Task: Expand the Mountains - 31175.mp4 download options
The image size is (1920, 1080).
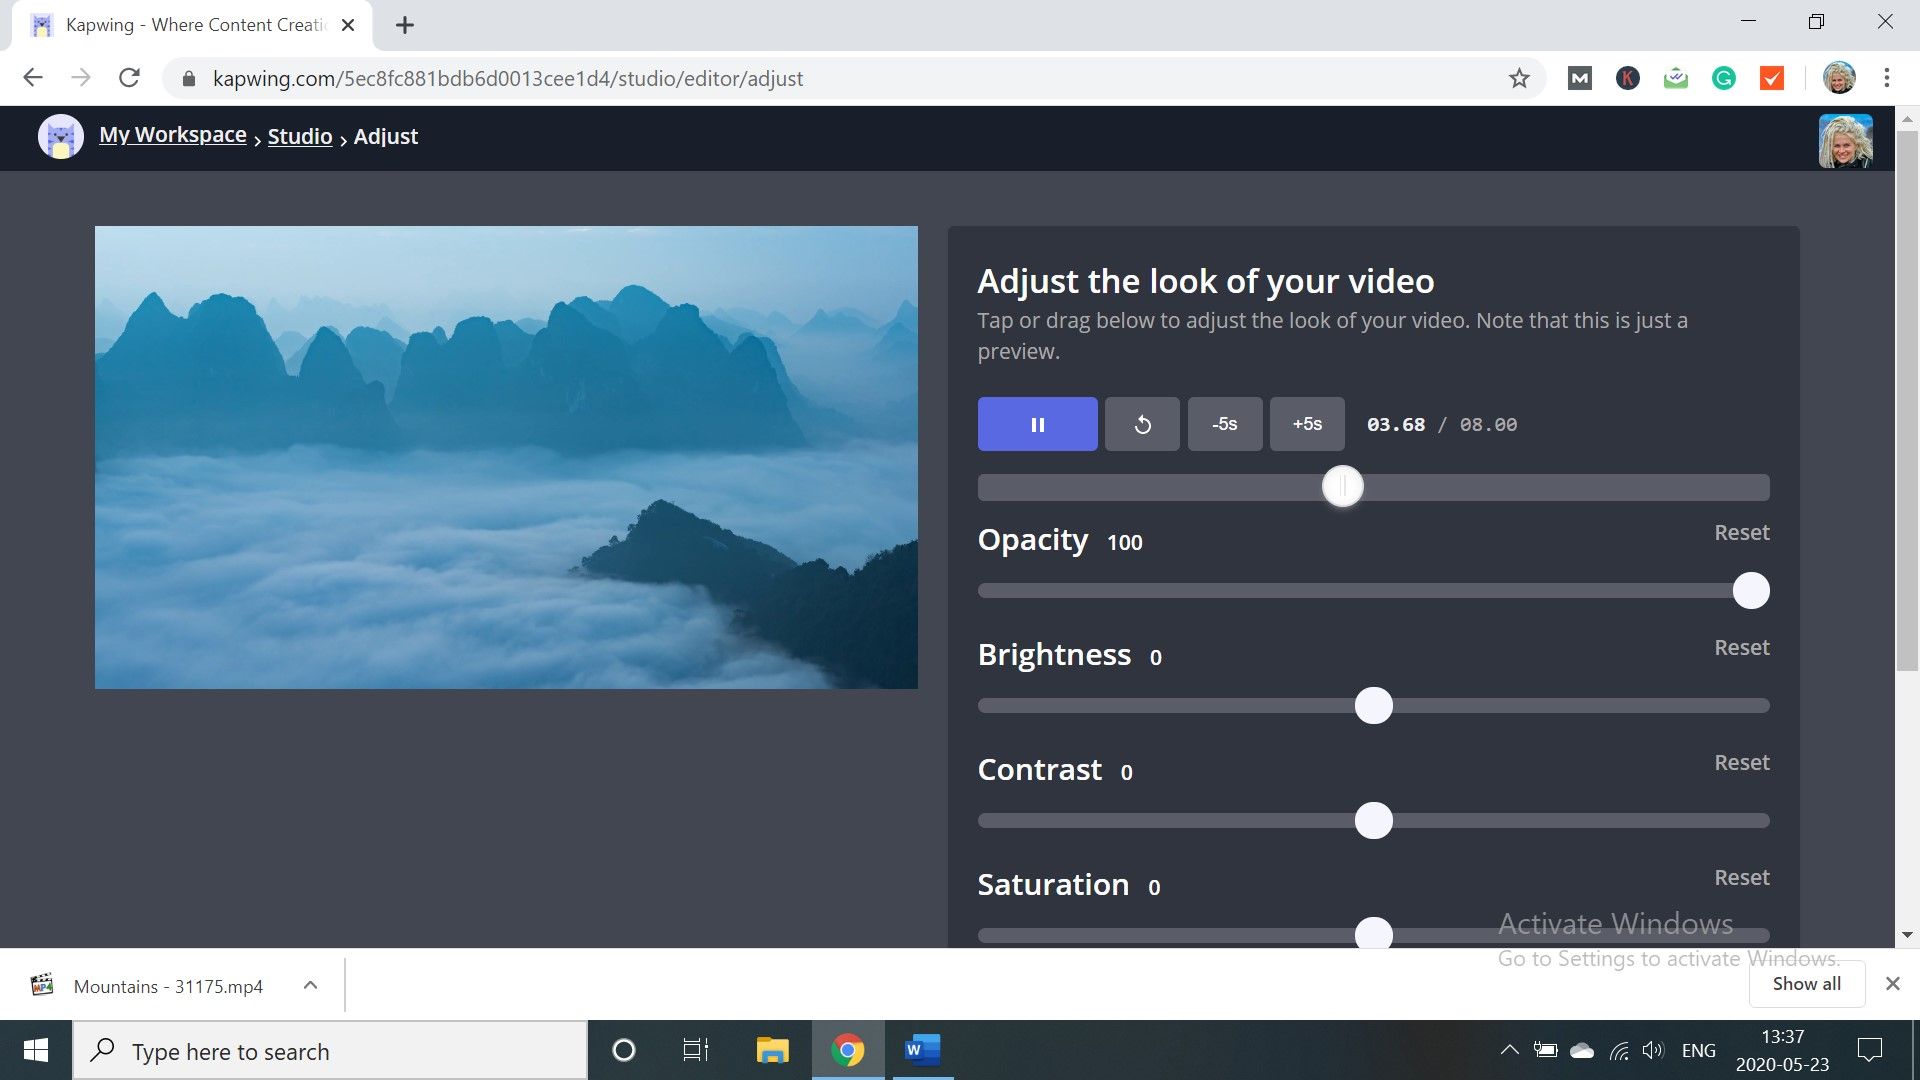Action: click(x=310, y=986)
